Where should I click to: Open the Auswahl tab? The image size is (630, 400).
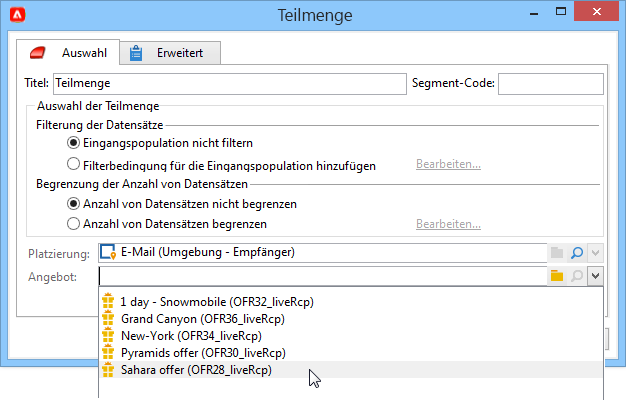(68, 53)
